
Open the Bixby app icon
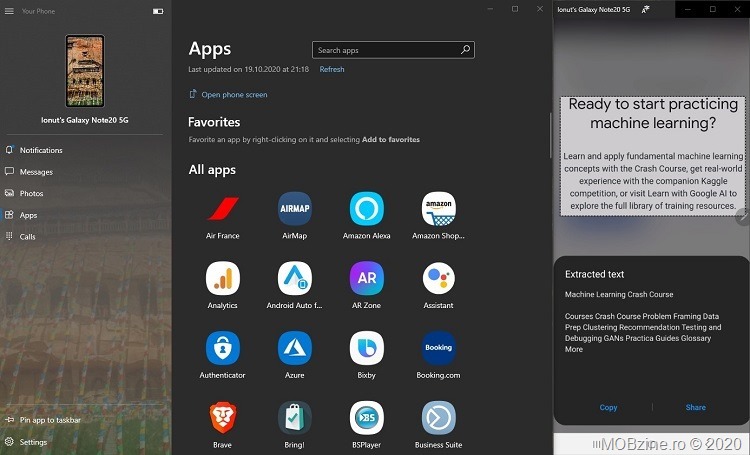(366, 348)
